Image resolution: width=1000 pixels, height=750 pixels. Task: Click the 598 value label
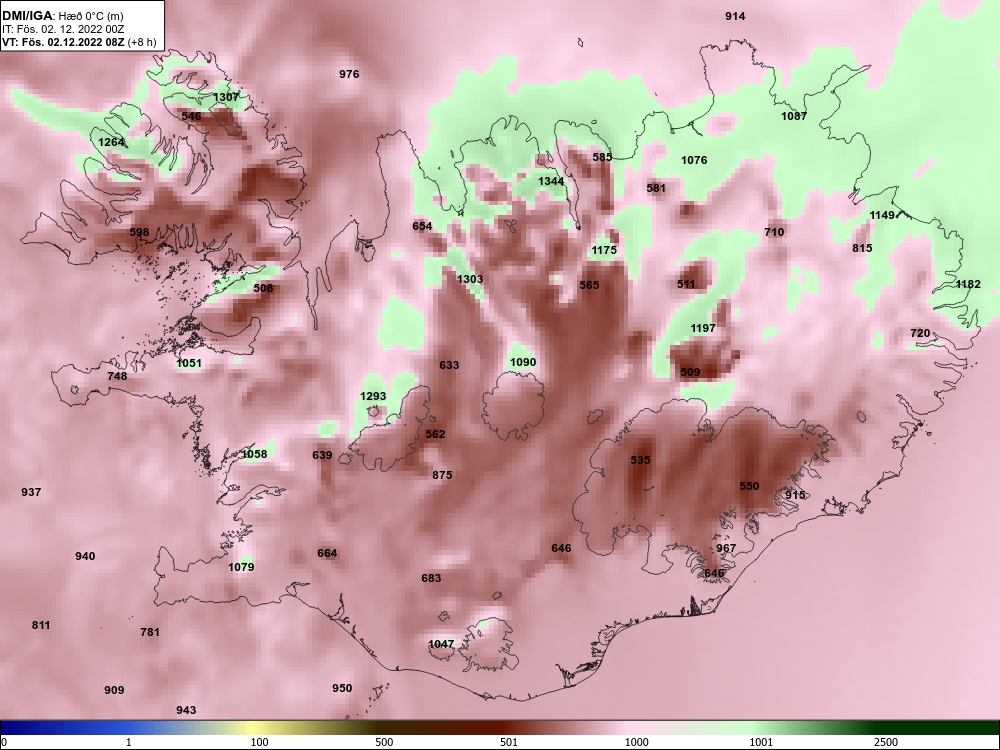[139, 232]
